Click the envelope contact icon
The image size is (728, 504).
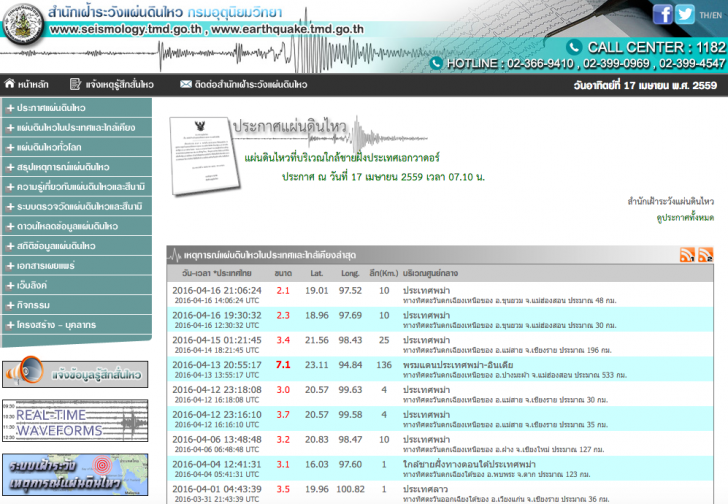(186, 84)
